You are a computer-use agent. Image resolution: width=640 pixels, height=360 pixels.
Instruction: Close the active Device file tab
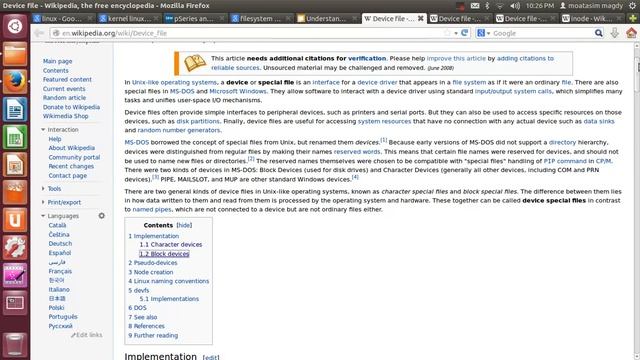point(420,18)
